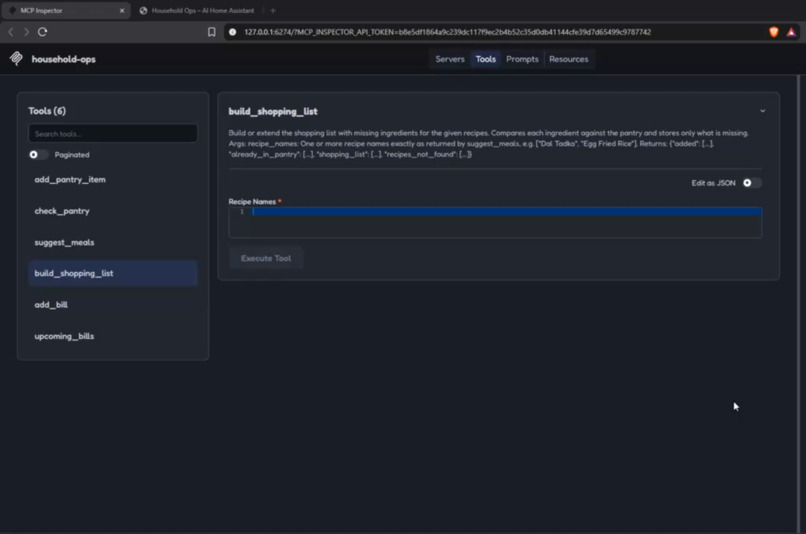Select the check_pantry tool
This screenshot has height=534, width=806.
(113, 211)
